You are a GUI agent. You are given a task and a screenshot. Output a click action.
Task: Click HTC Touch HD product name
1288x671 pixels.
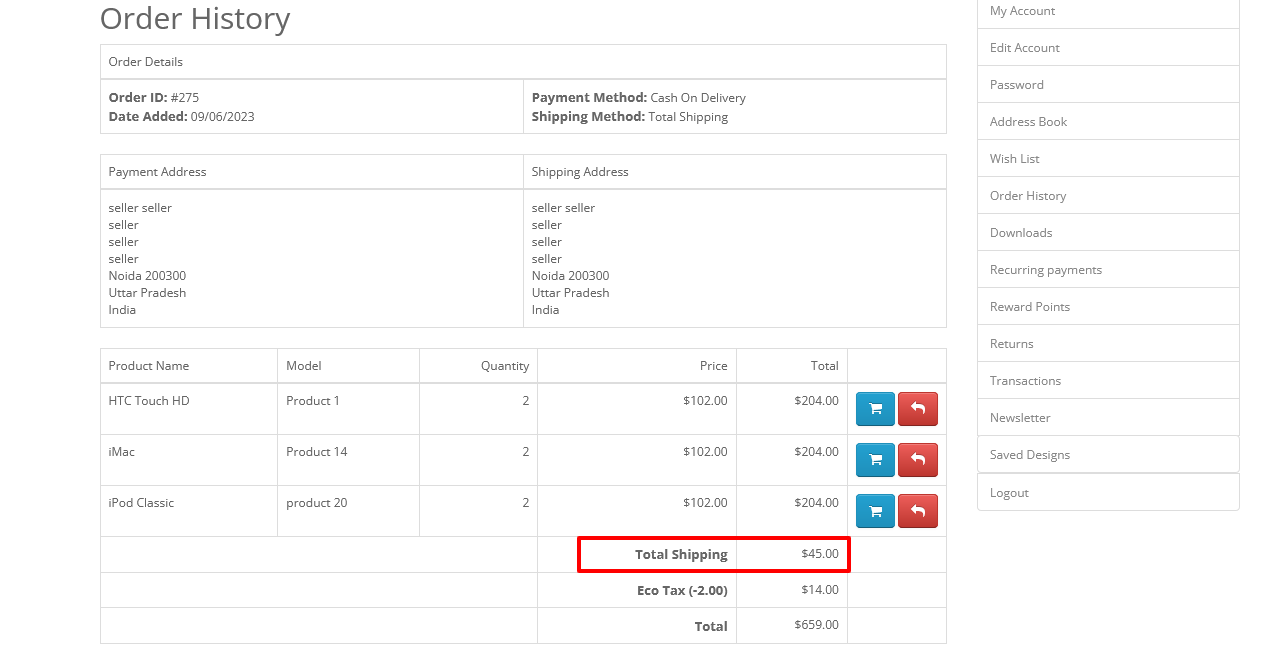[x=149, y=401]
